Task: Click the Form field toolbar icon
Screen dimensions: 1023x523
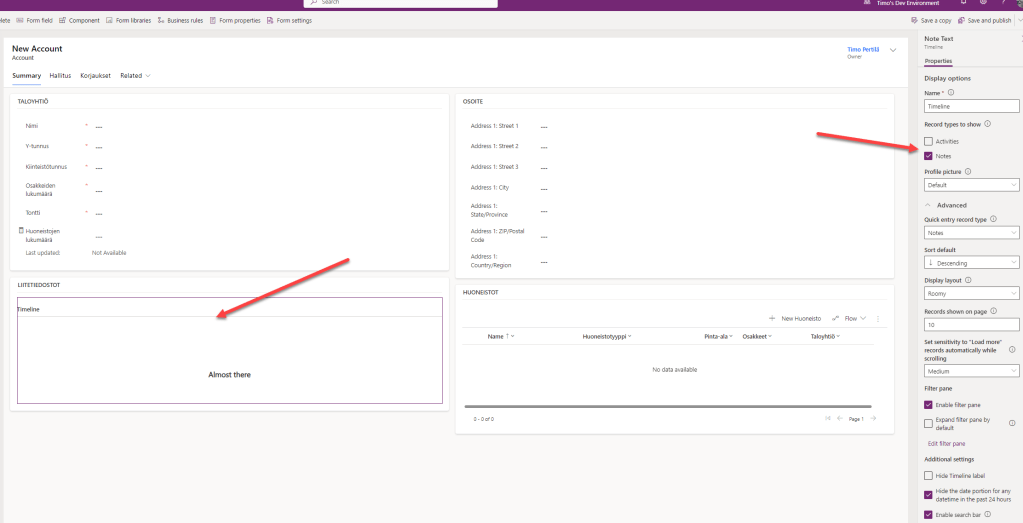Action: click(20, 20)
